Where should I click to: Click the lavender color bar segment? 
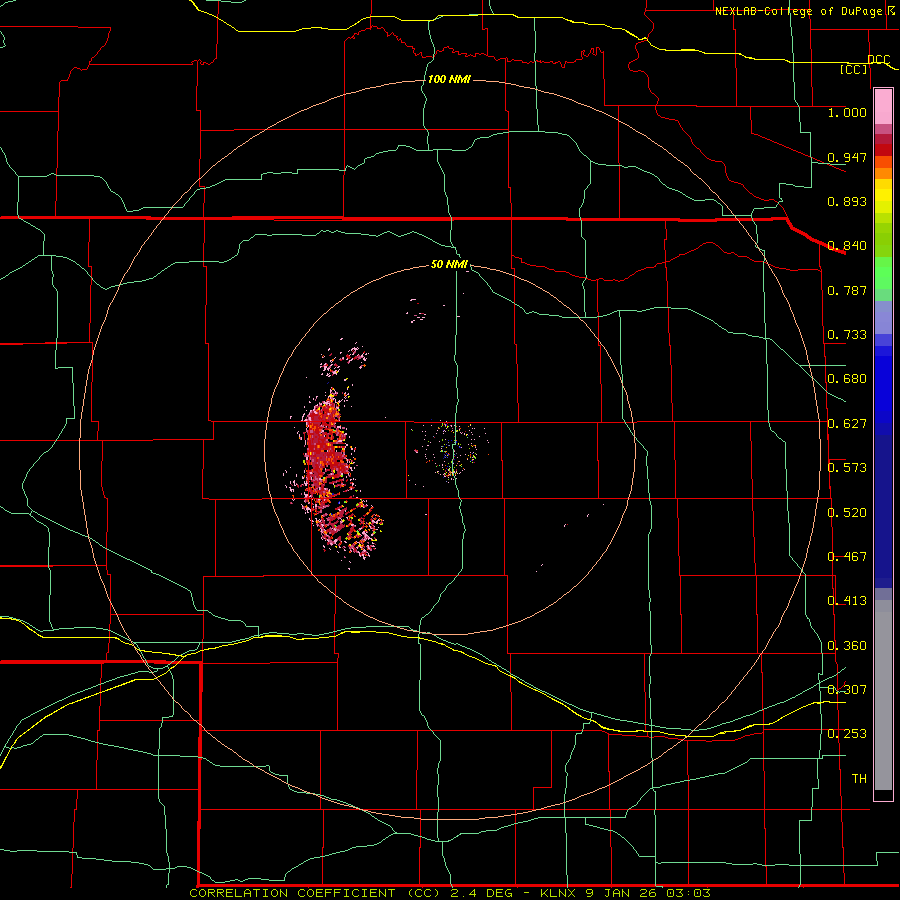[x=883, y=317]
